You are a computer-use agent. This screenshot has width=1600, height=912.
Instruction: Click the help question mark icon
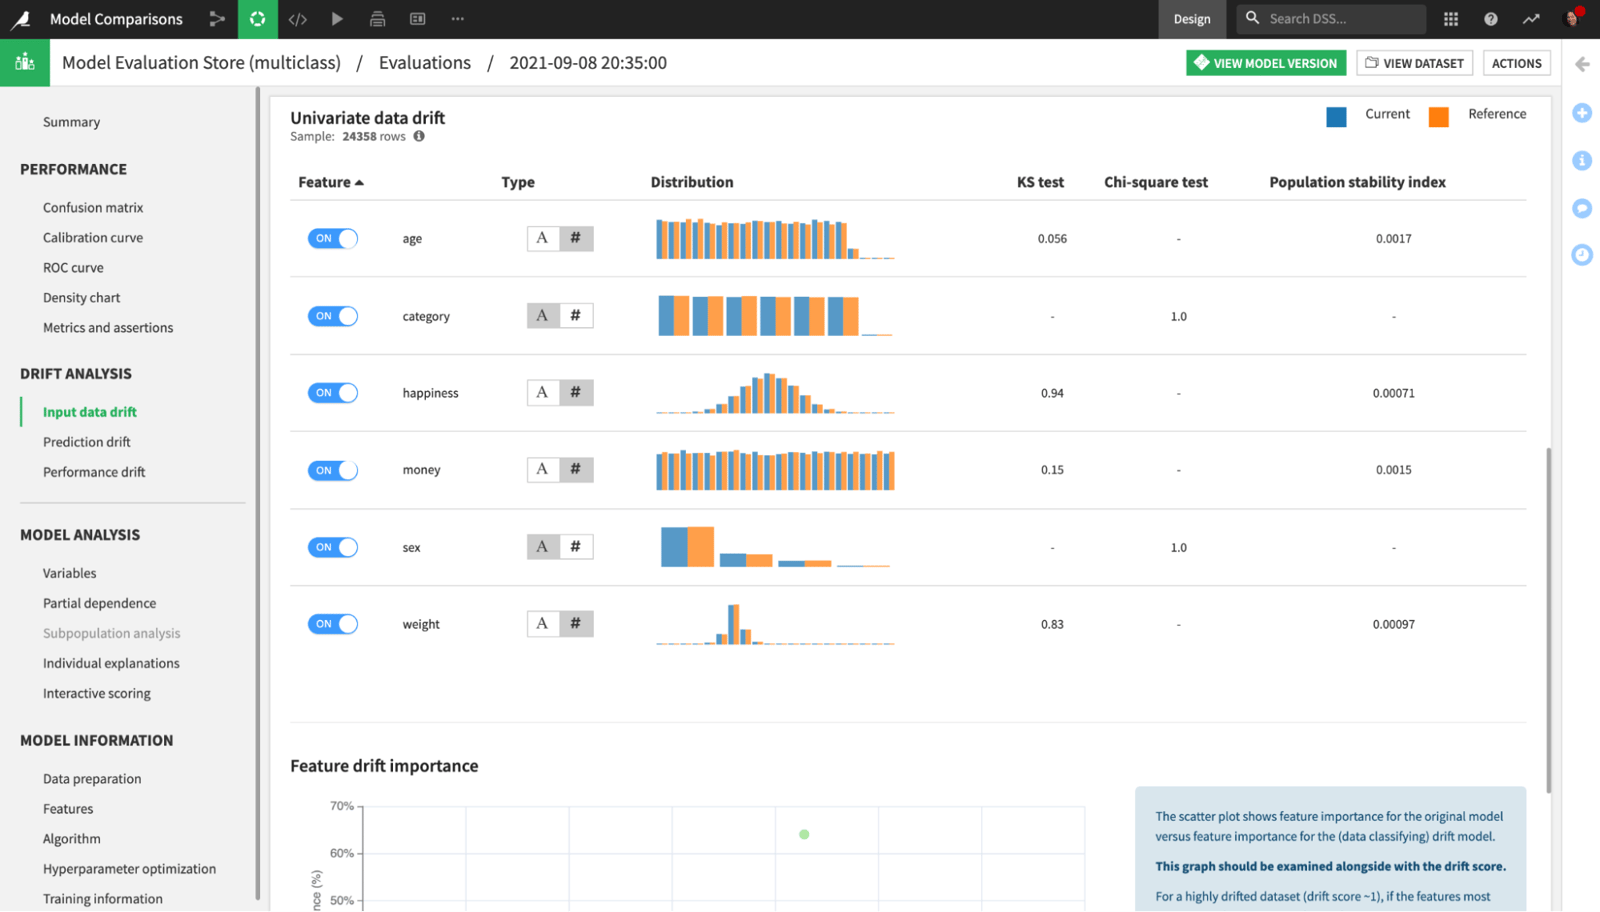(1489, 18)
